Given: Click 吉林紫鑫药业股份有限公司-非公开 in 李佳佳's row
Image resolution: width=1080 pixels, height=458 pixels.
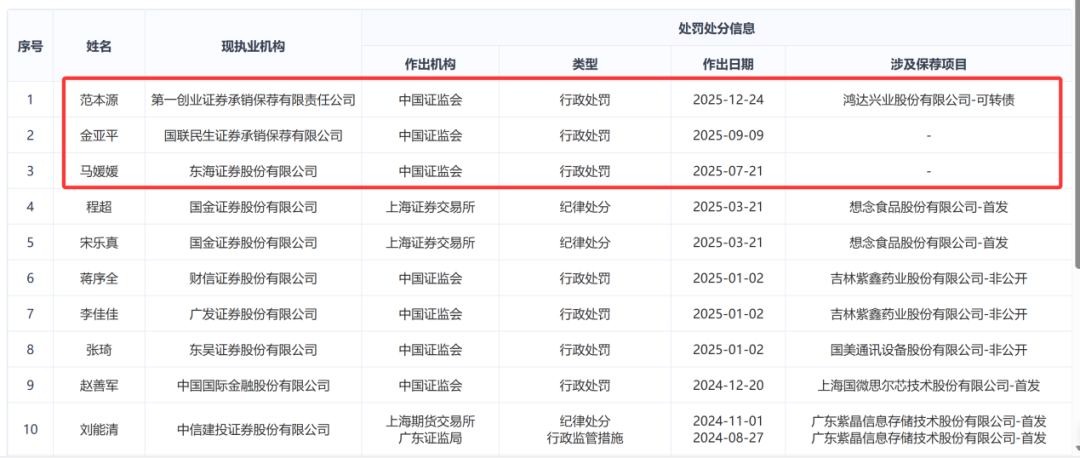Looking at the screenshot, I should click(928, 314).
